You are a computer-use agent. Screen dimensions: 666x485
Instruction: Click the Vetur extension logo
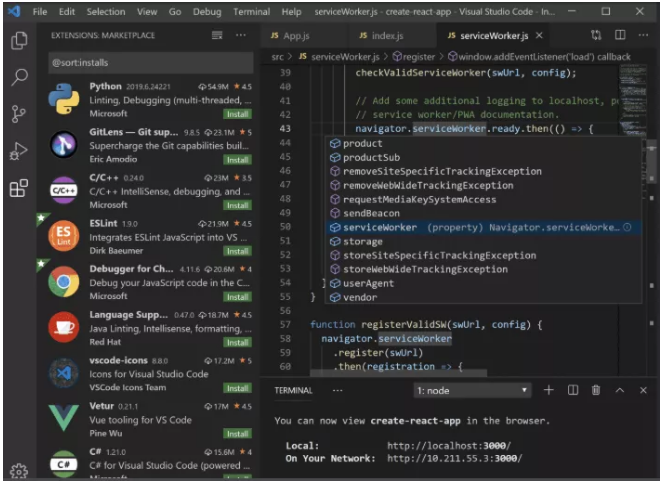(64, 417)
